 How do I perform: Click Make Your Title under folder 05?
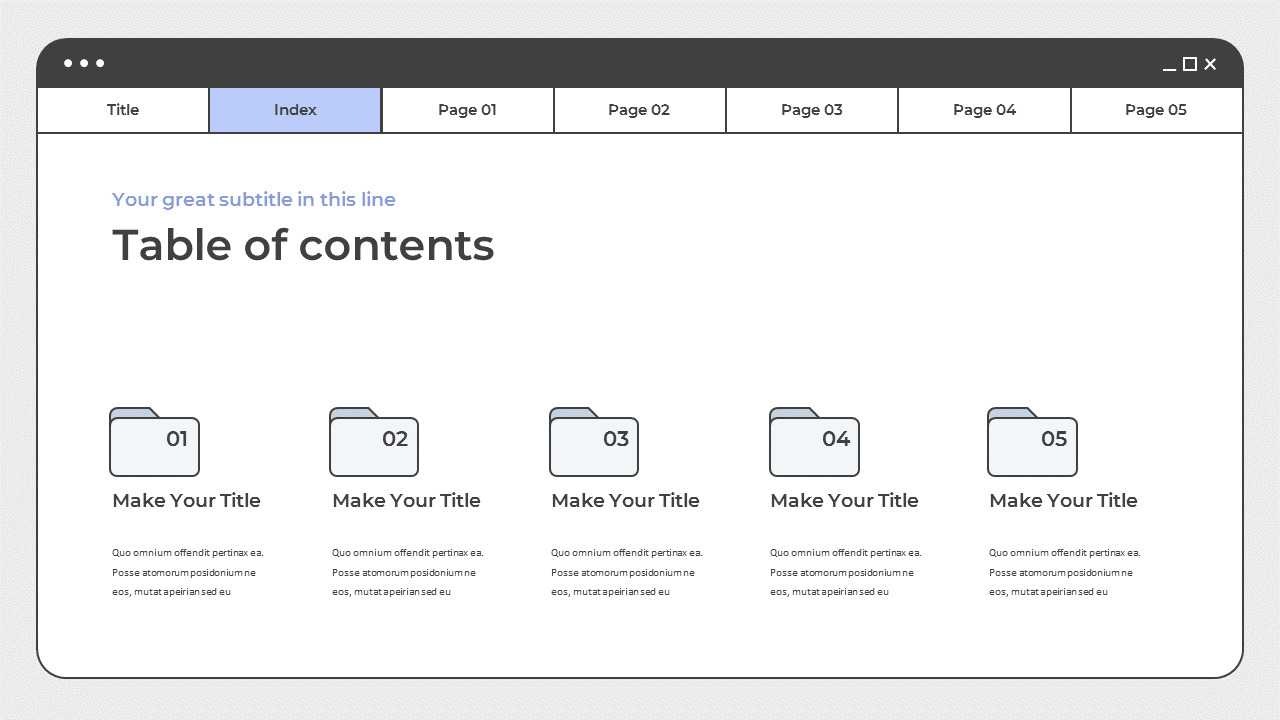1063,500
